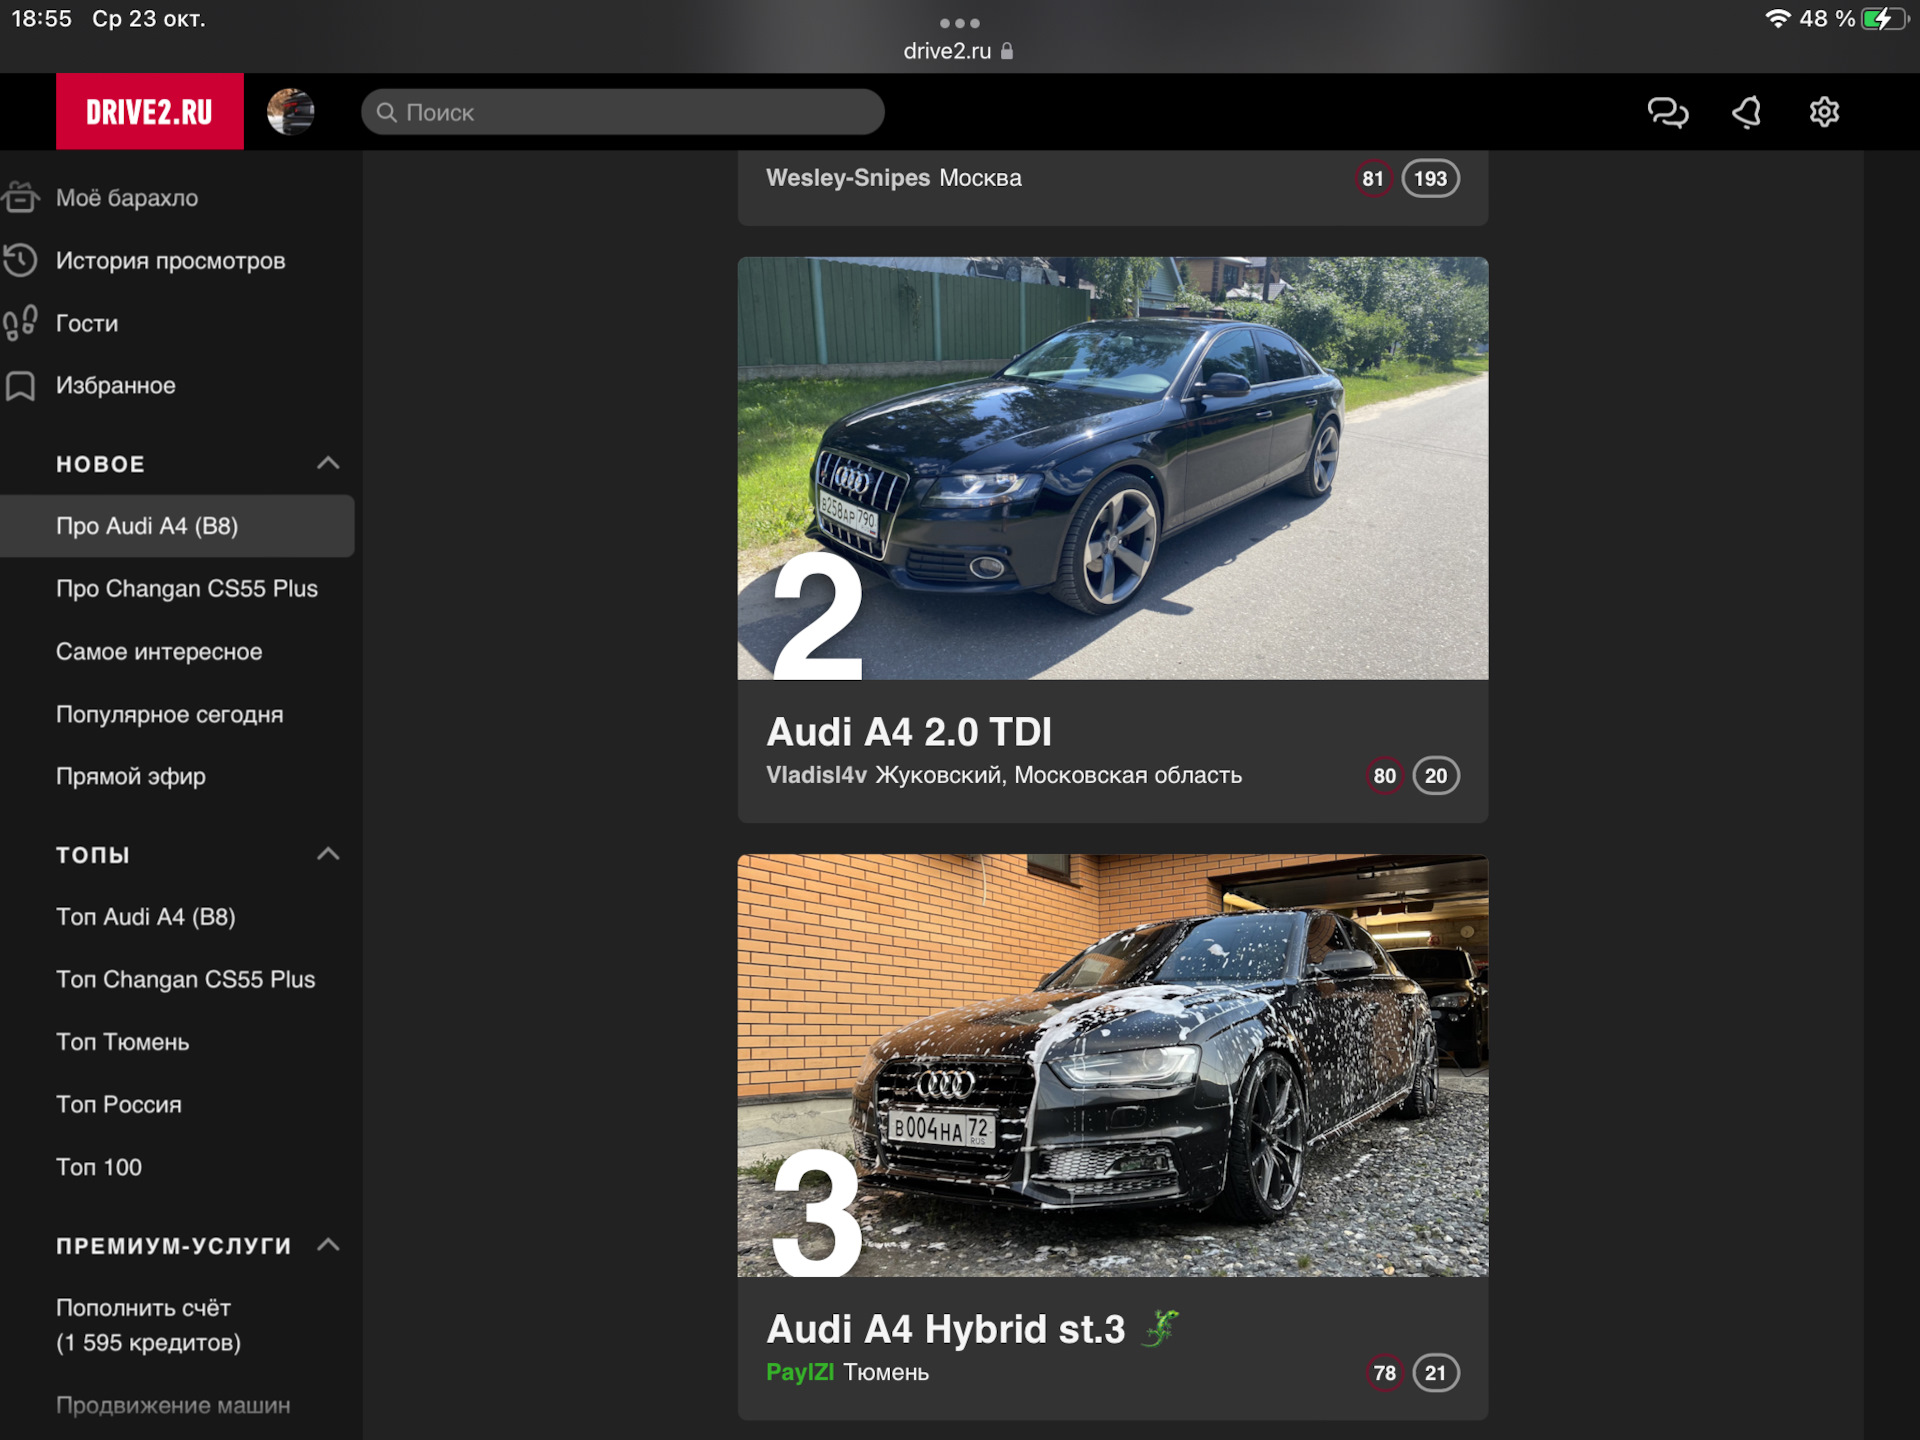Open the foamy Audi A4 Hybrid photo

pos(1113,1065)
